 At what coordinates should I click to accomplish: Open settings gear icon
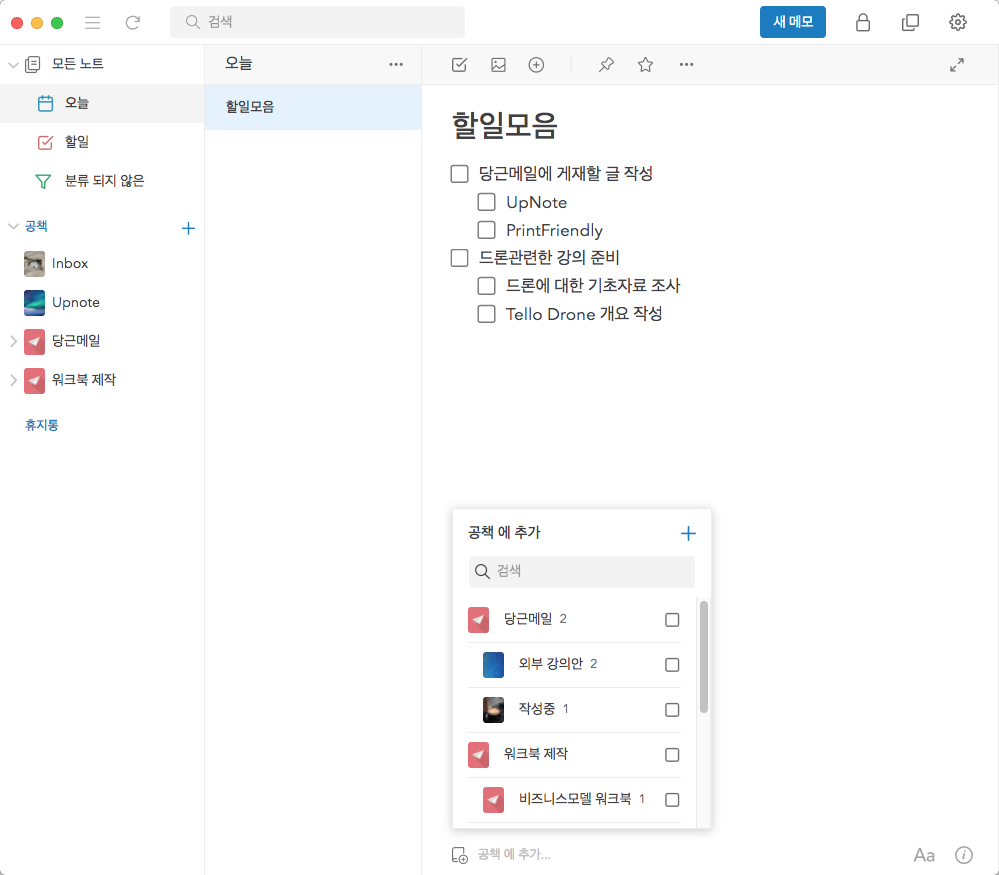coord(958,22)
